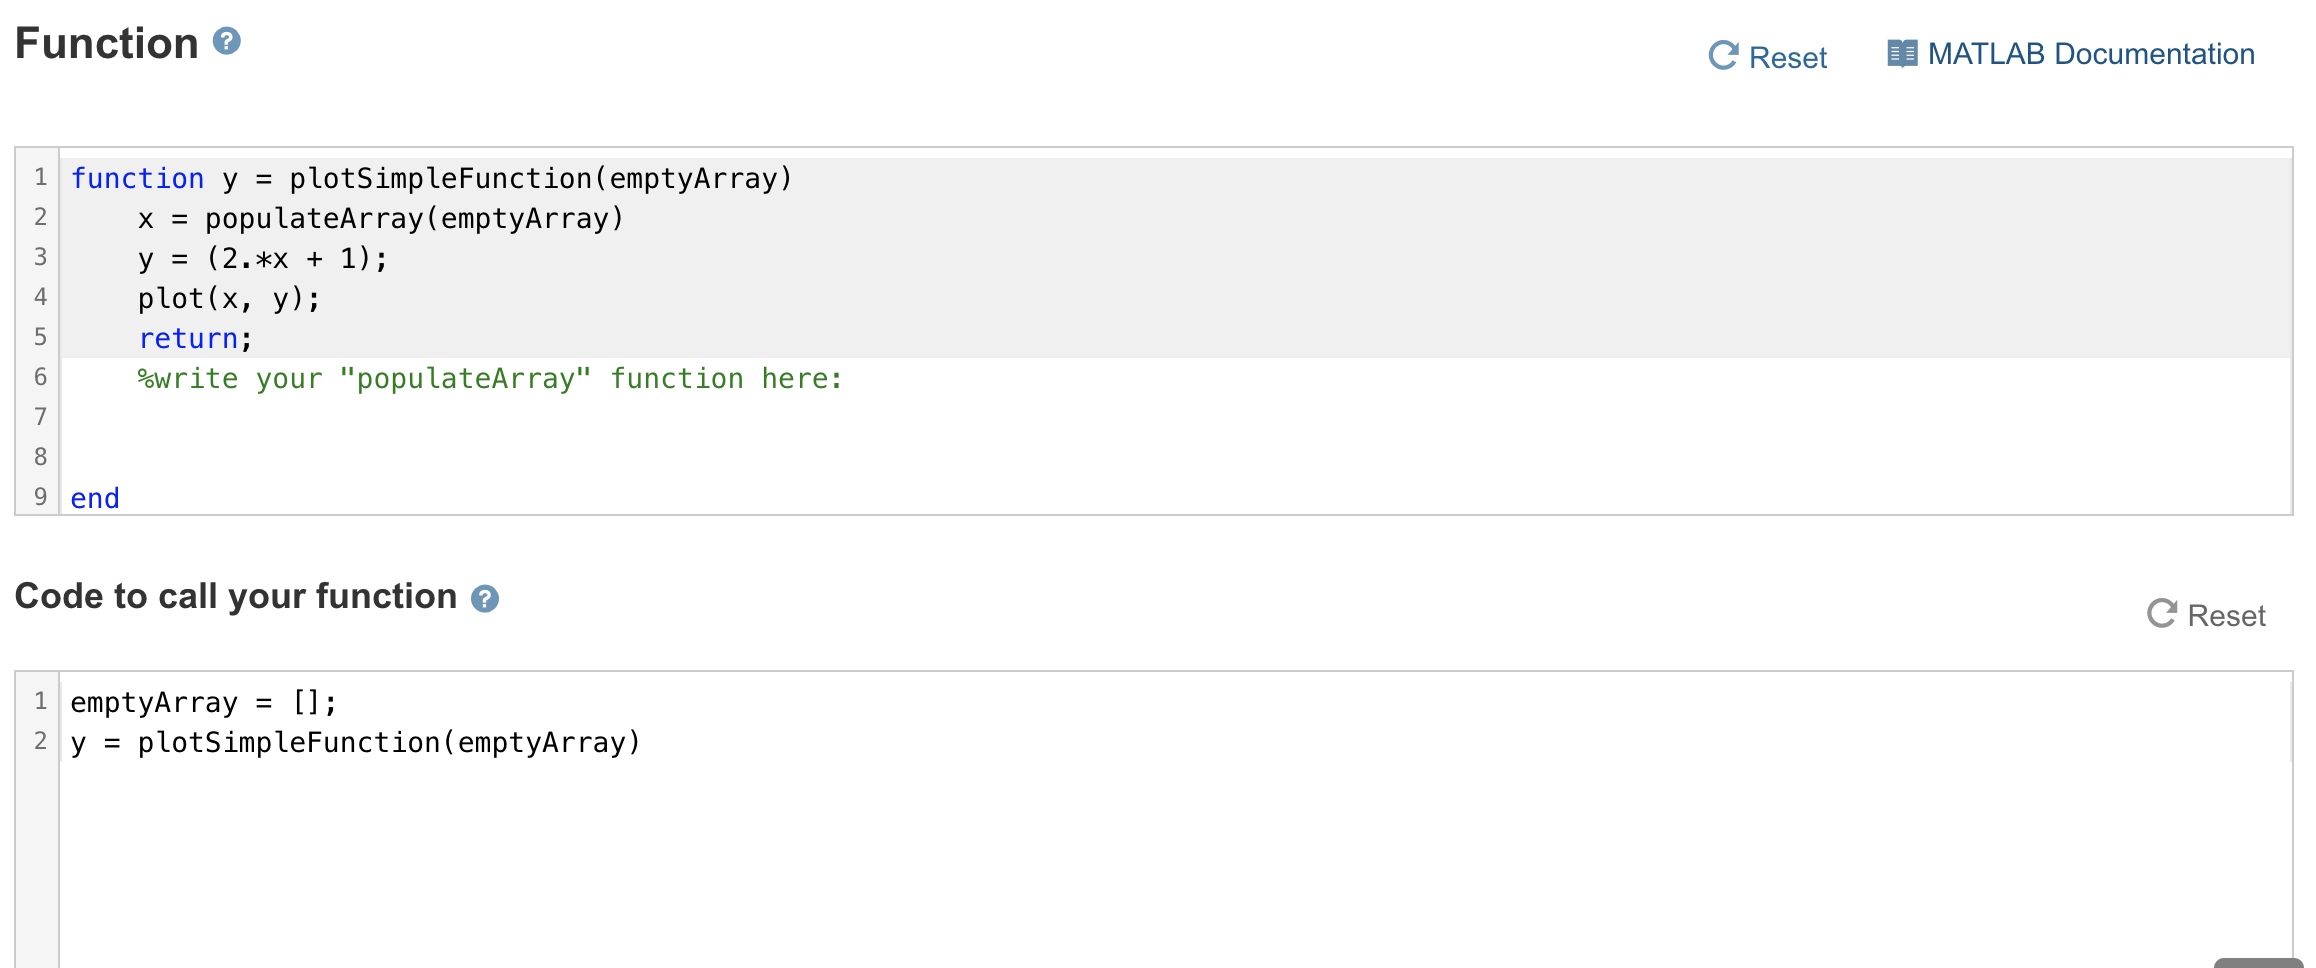
Task: Click the populateArray comment on line 6
Action: [490, 378]
